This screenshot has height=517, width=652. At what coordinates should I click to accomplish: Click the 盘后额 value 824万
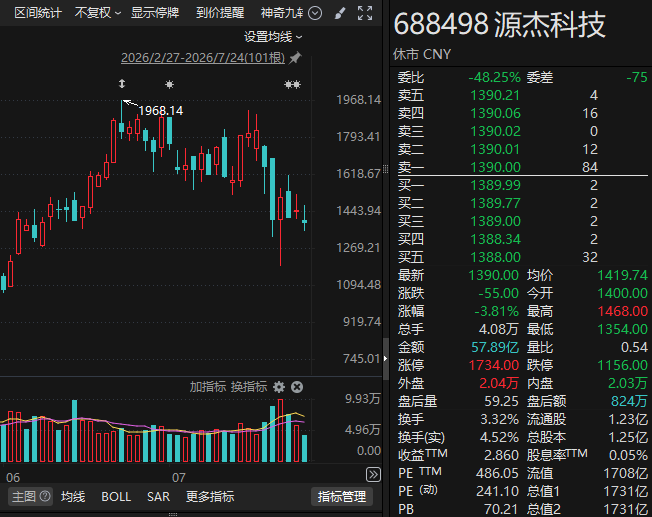[629, 401]
